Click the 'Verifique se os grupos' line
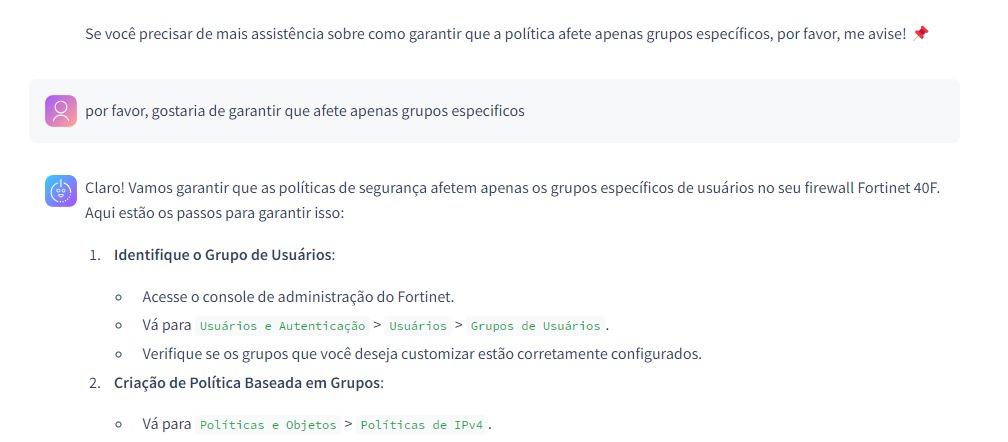This screenshot has height=442, width=1008. [421, 354]
